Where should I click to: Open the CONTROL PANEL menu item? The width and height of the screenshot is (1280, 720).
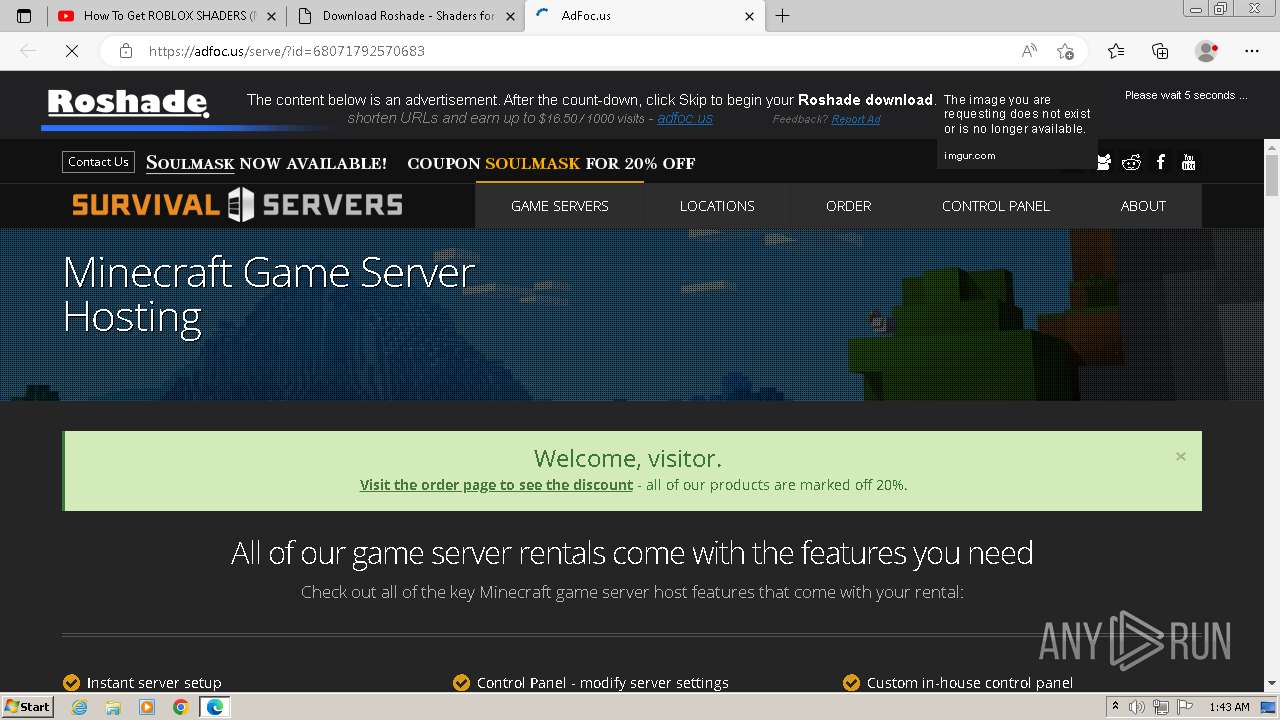(996, 206)
